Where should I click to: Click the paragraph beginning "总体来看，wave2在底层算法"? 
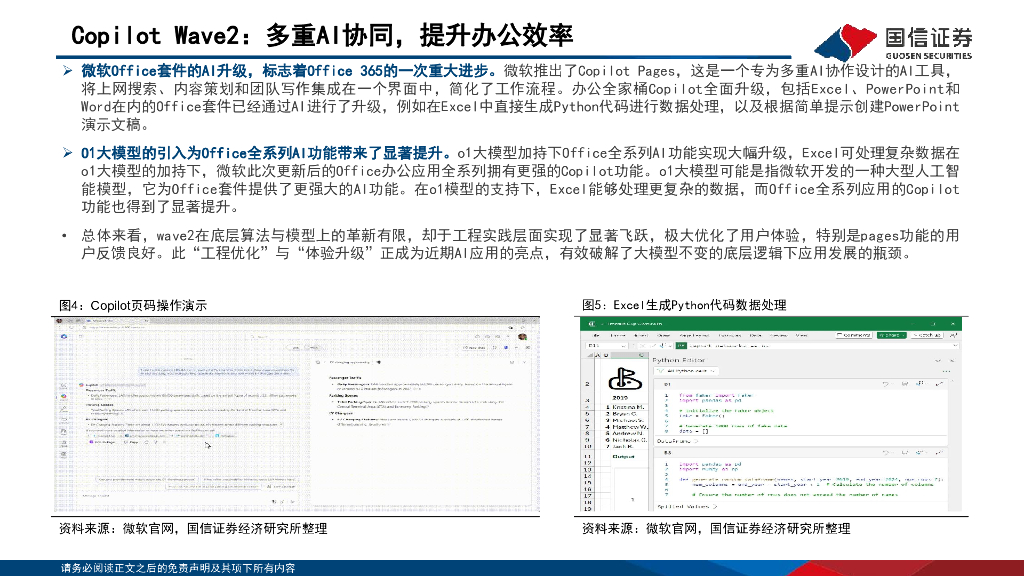[x=520, y=244]
